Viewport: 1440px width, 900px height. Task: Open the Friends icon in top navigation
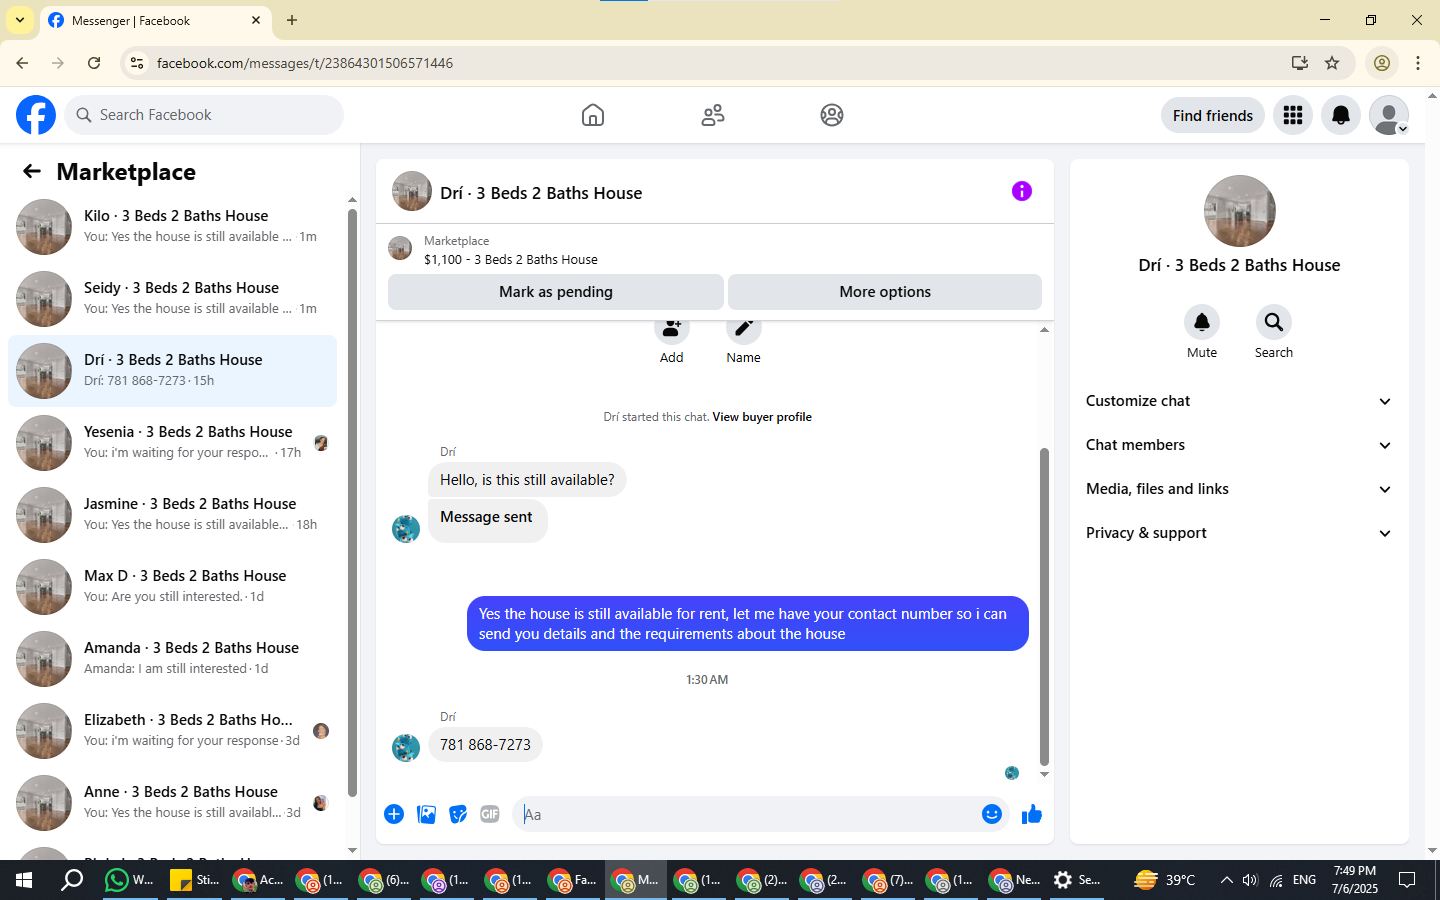coord(713,115)
